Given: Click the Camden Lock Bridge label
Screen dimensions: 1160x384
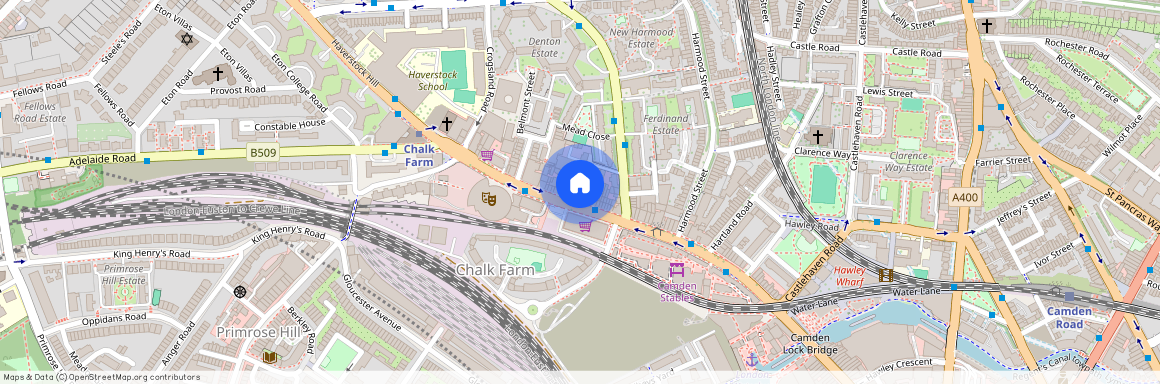Looking at the screenshot, I should (809, 343).
